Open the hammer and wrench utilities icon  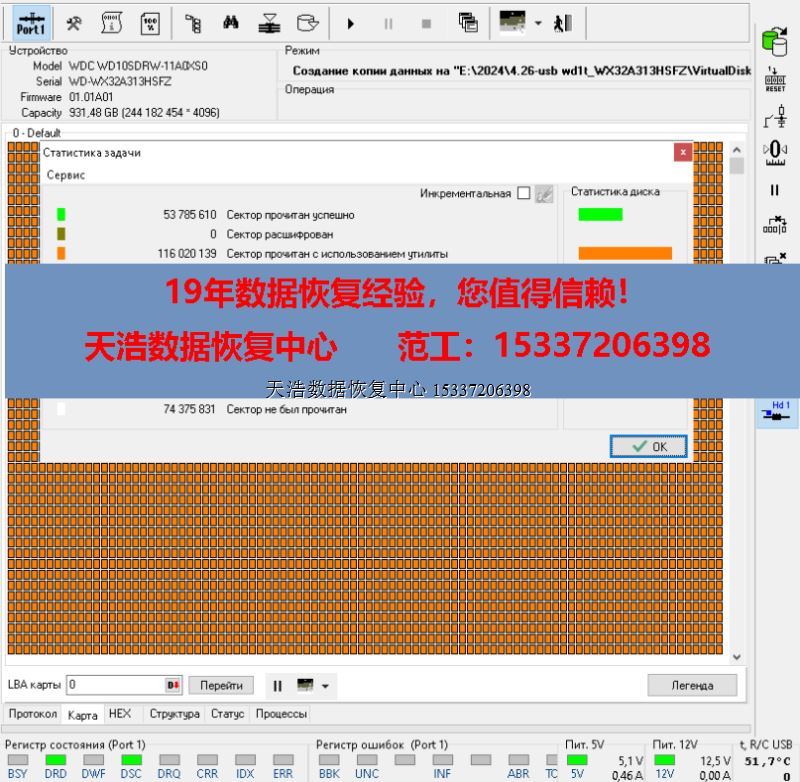click(x=74, y=22)
